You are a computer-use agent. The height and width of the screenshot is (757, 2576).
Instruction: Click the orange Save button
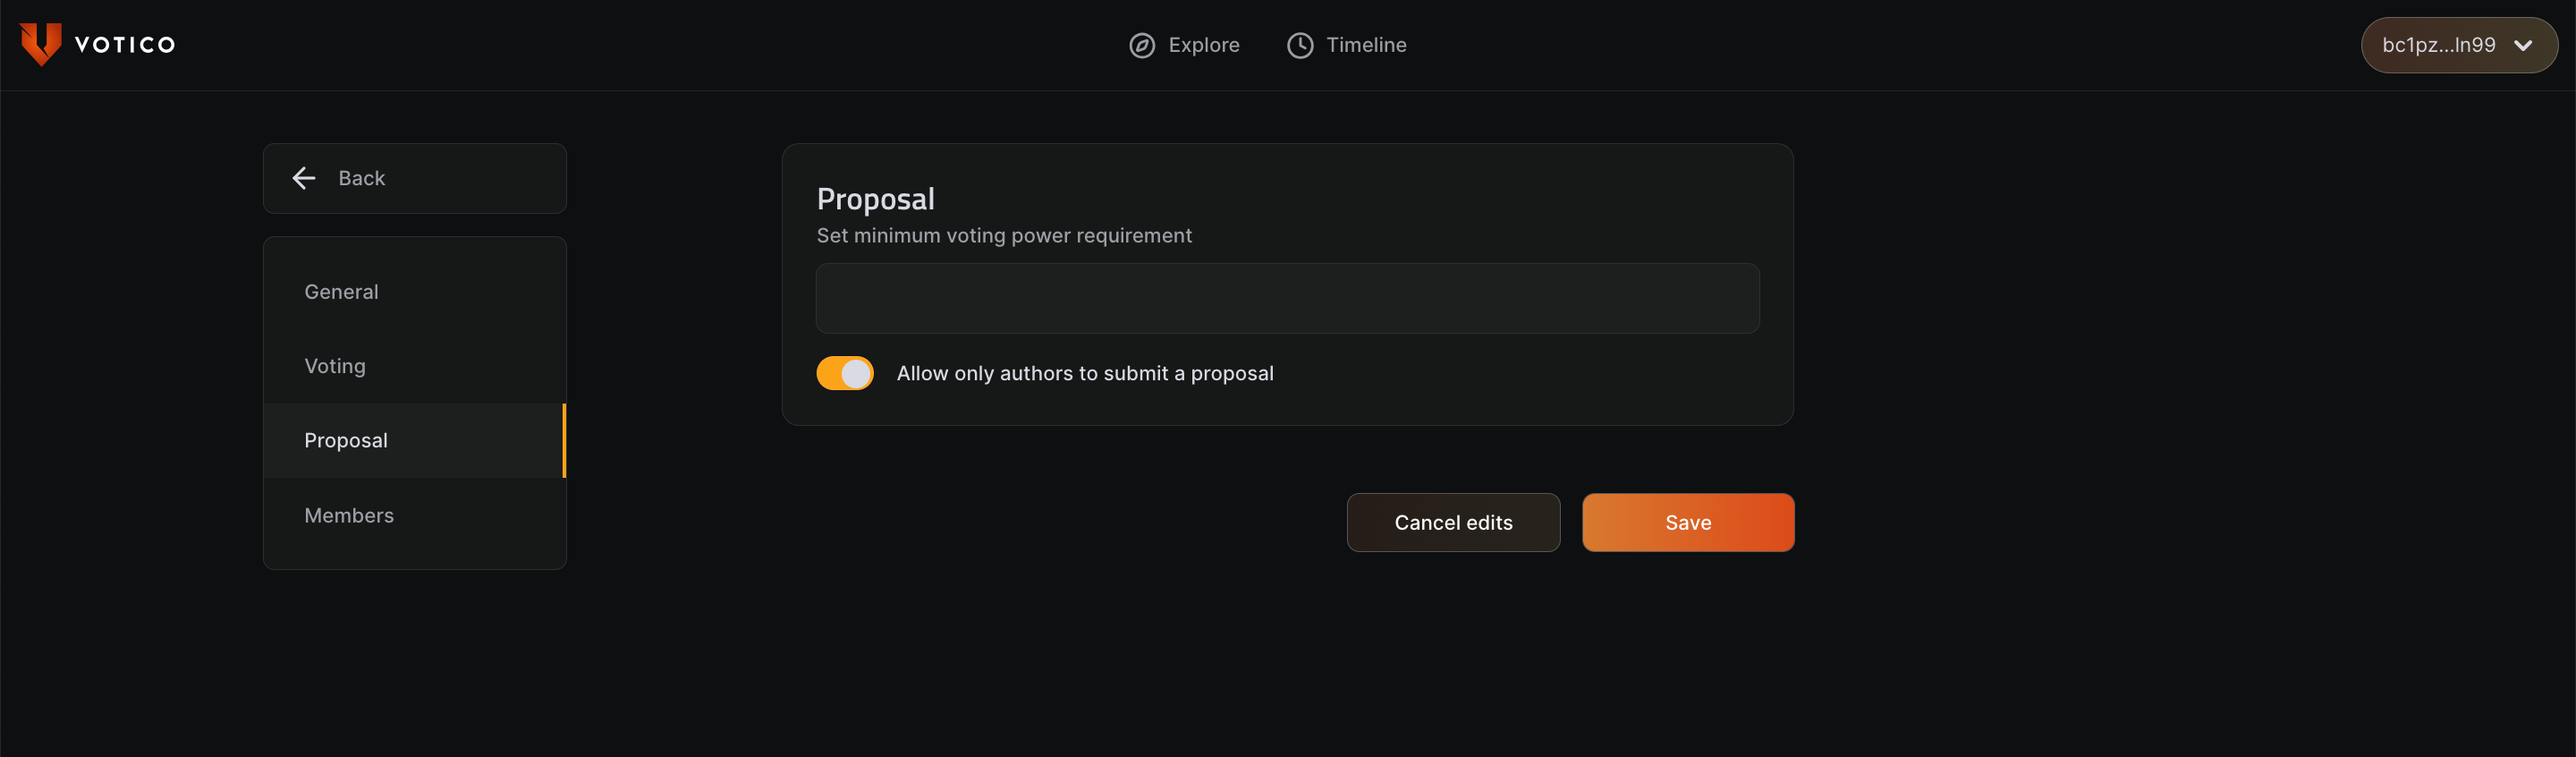click(x=1687, y=522)
